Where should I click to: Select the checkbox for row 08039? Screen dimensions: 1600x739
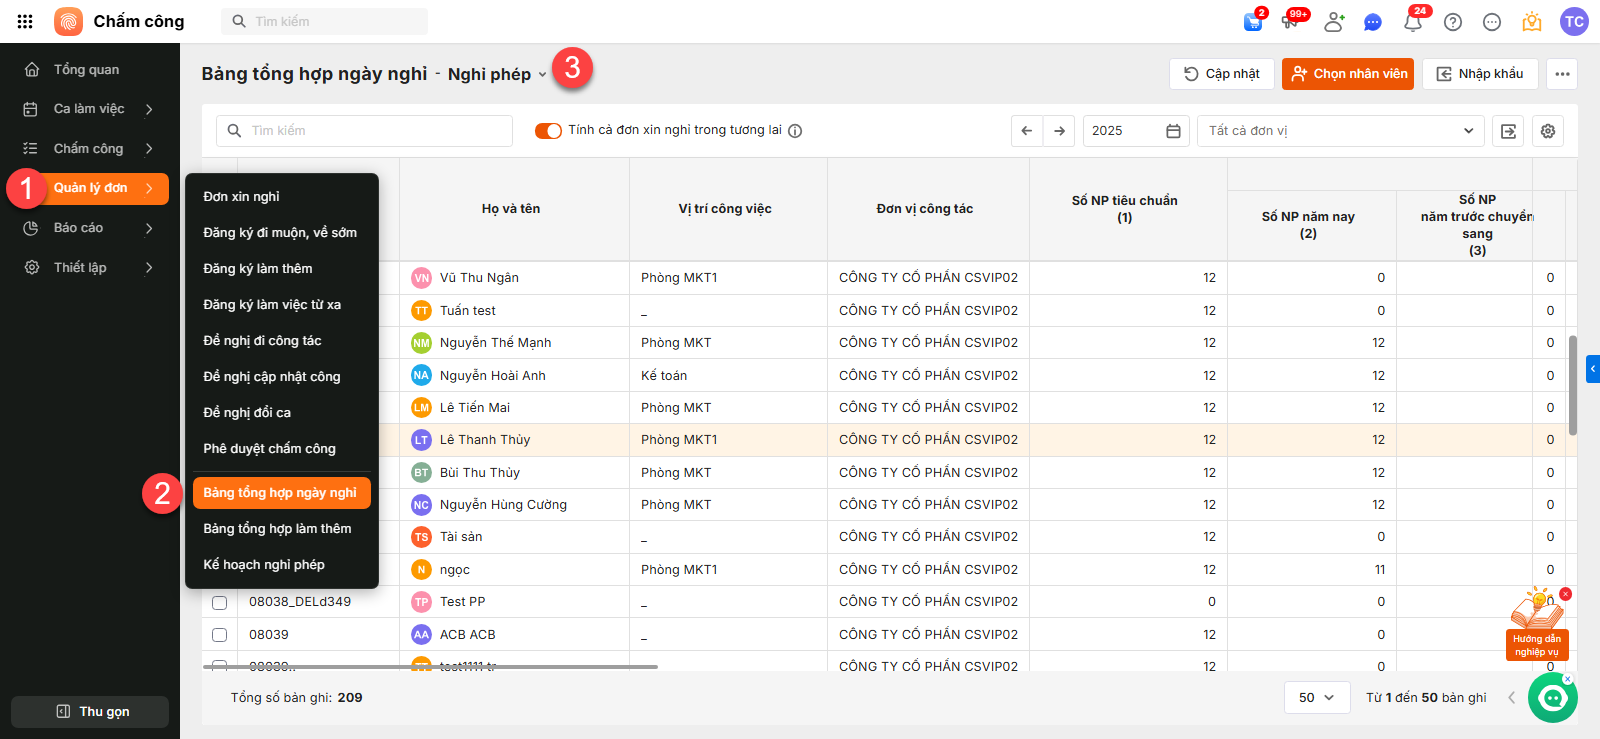[x=220, y=635]
